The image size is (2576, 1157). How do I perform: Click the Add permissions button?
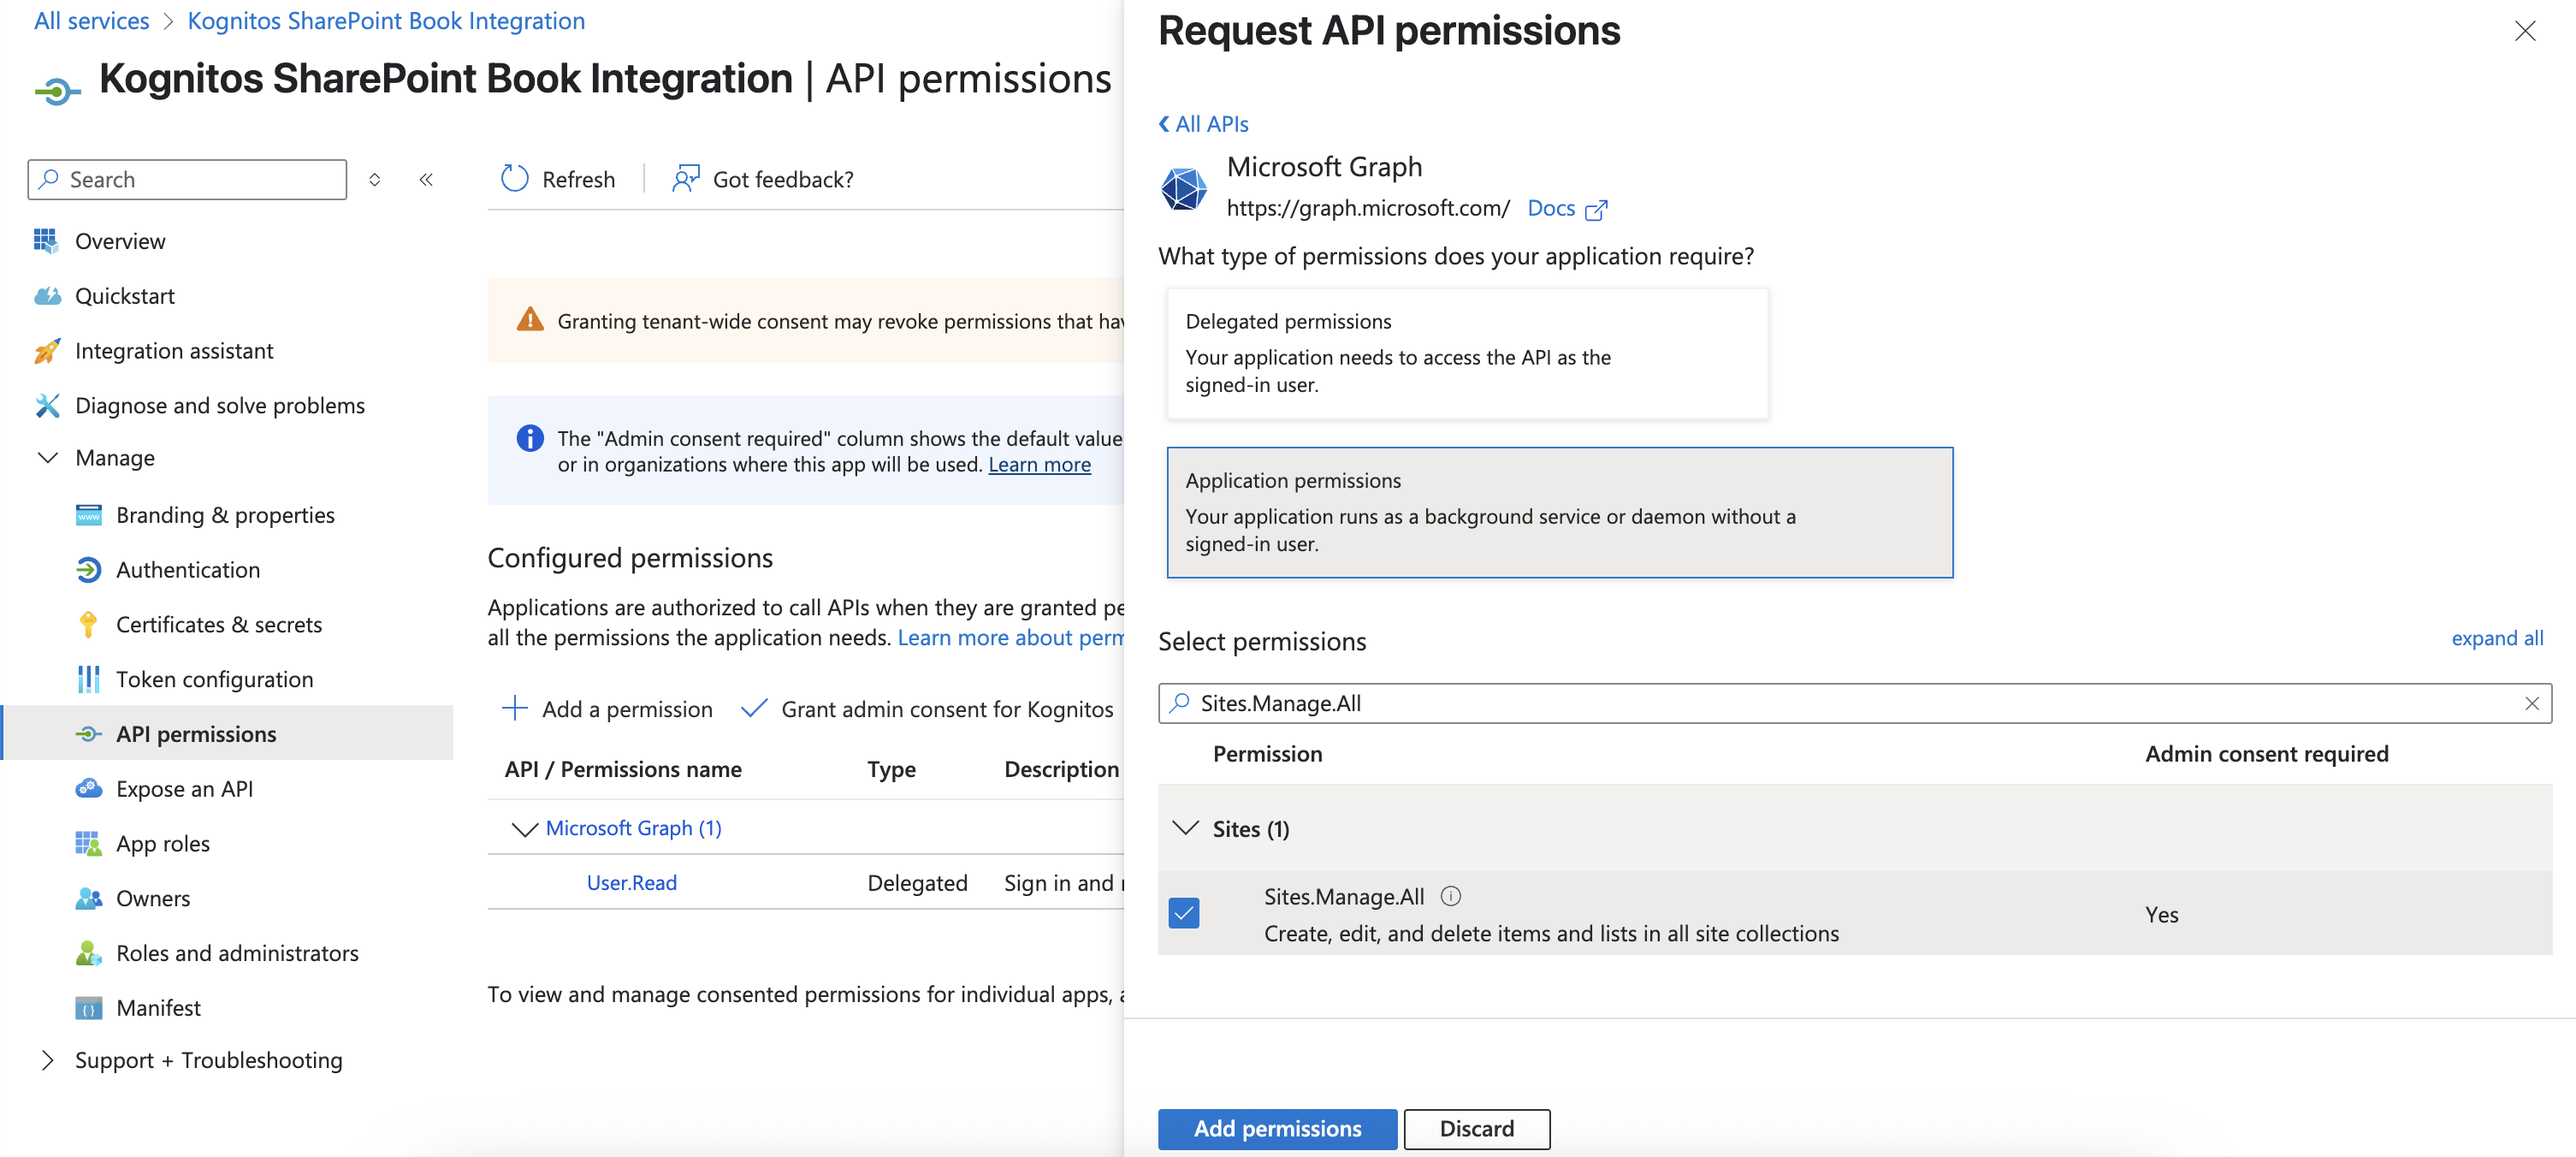click(1276, 1128)
